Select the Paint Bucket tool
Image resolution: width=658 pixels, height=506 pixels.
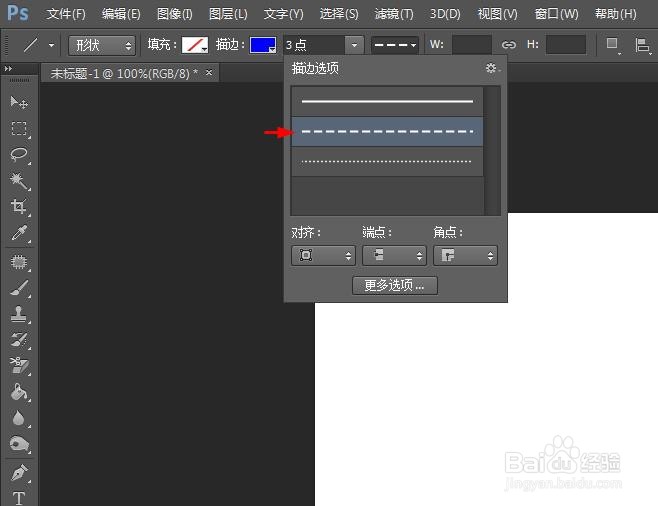[18, 392]
